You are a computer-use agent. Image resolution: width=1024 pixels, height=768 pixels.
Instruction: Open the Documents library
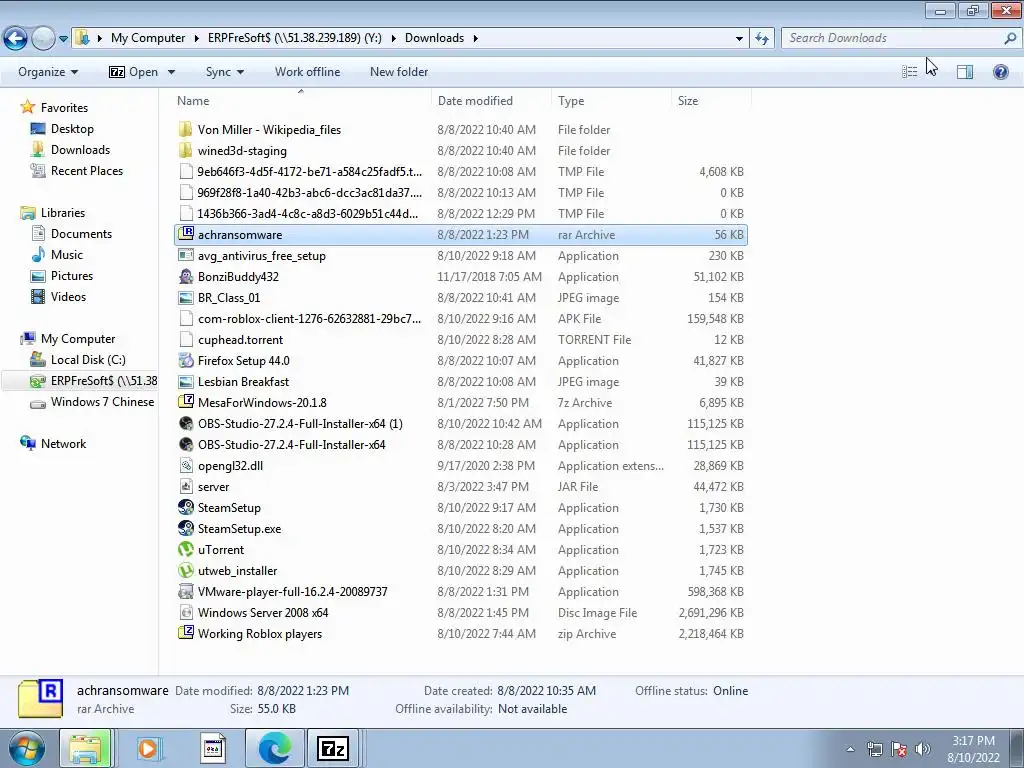click(x=81, y=234)
